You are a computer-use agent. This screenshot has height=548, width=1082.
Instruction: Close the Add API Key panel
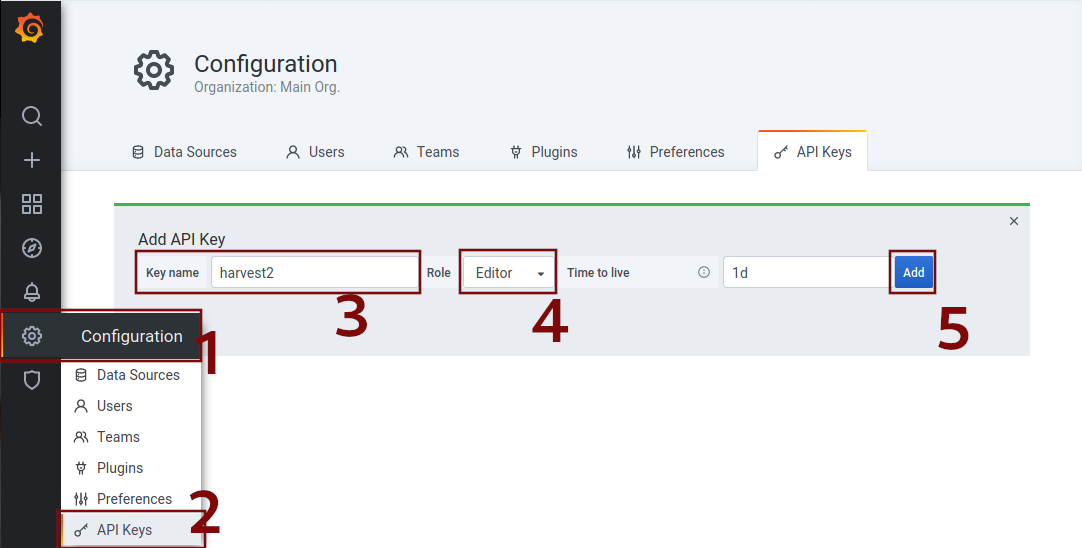1014,221
